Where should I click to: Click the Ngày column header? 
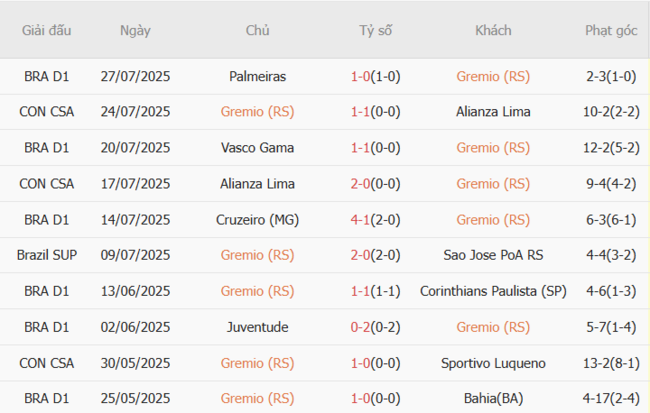[135, 30]
